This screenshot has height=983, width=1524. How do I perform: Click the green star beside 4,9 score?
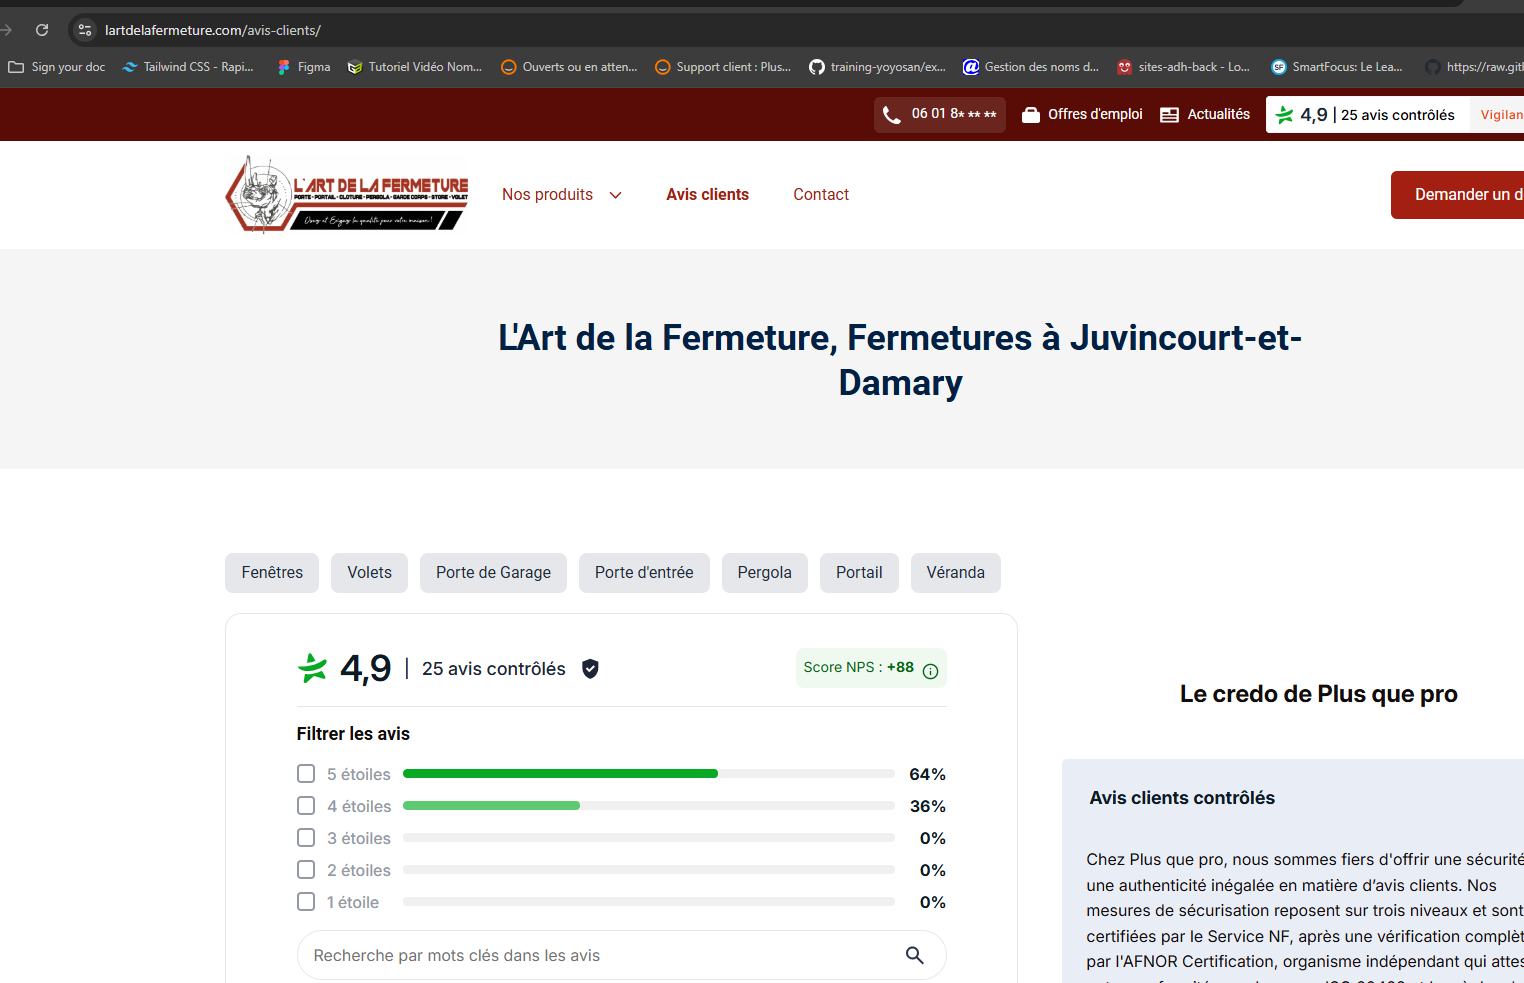tap(313, 667)
